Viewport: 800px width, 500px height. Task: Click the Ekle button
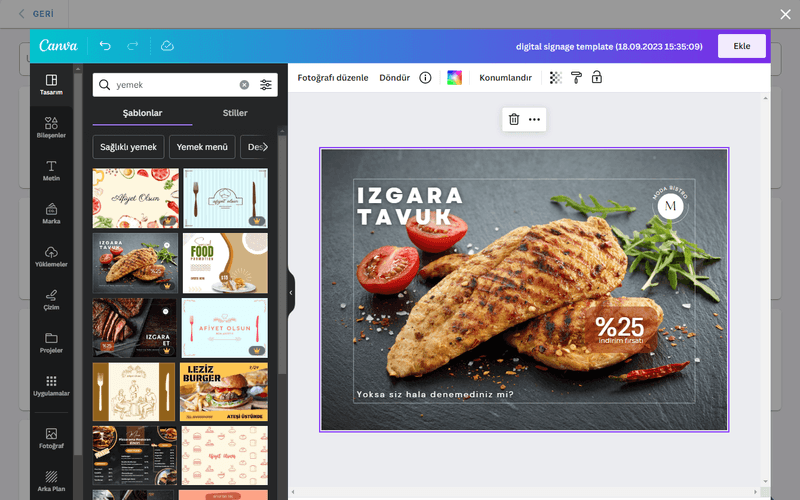742,46
